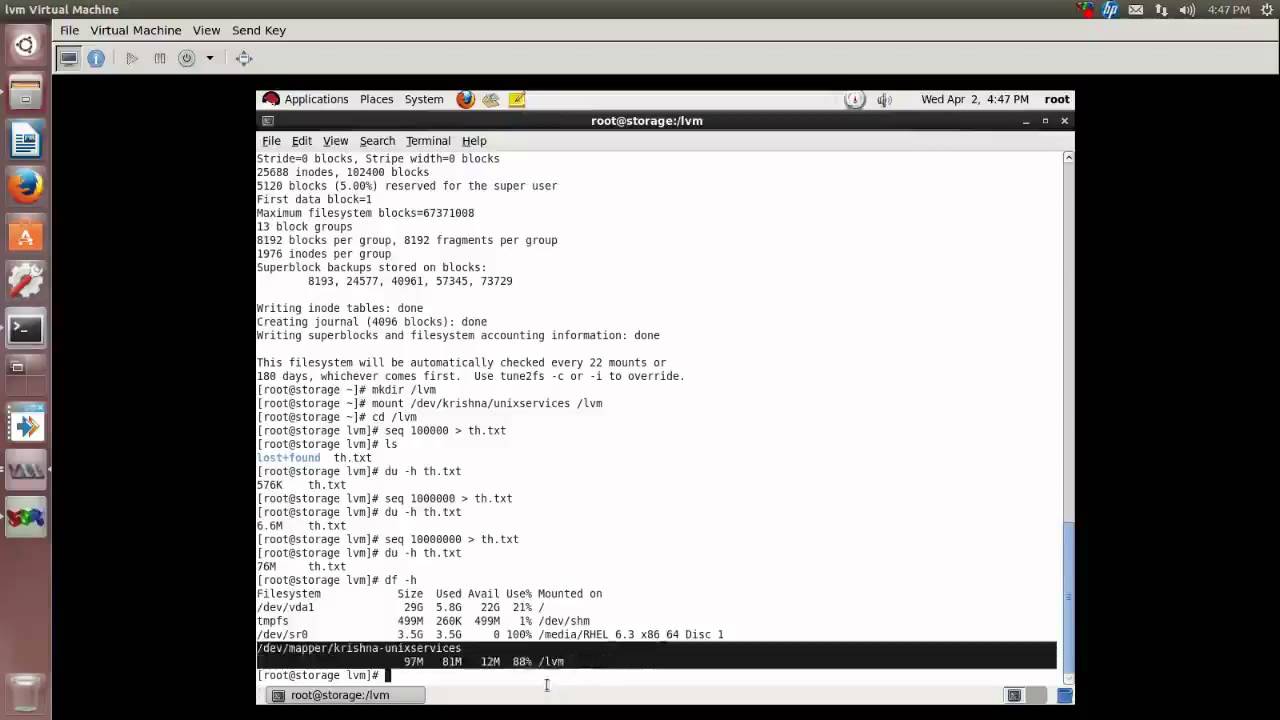This screenshot has width=1280, height=720.
Task: Open the virt-manager View menu
Action: [206, 30]
